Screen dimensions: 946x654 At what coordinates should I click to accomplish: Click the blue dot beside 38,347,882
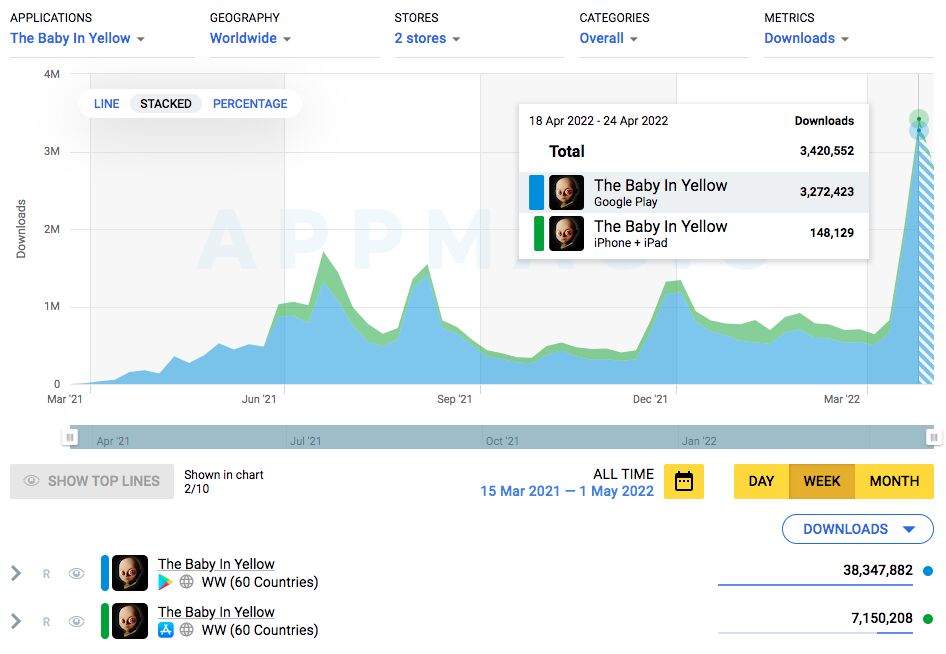[928, 571]
